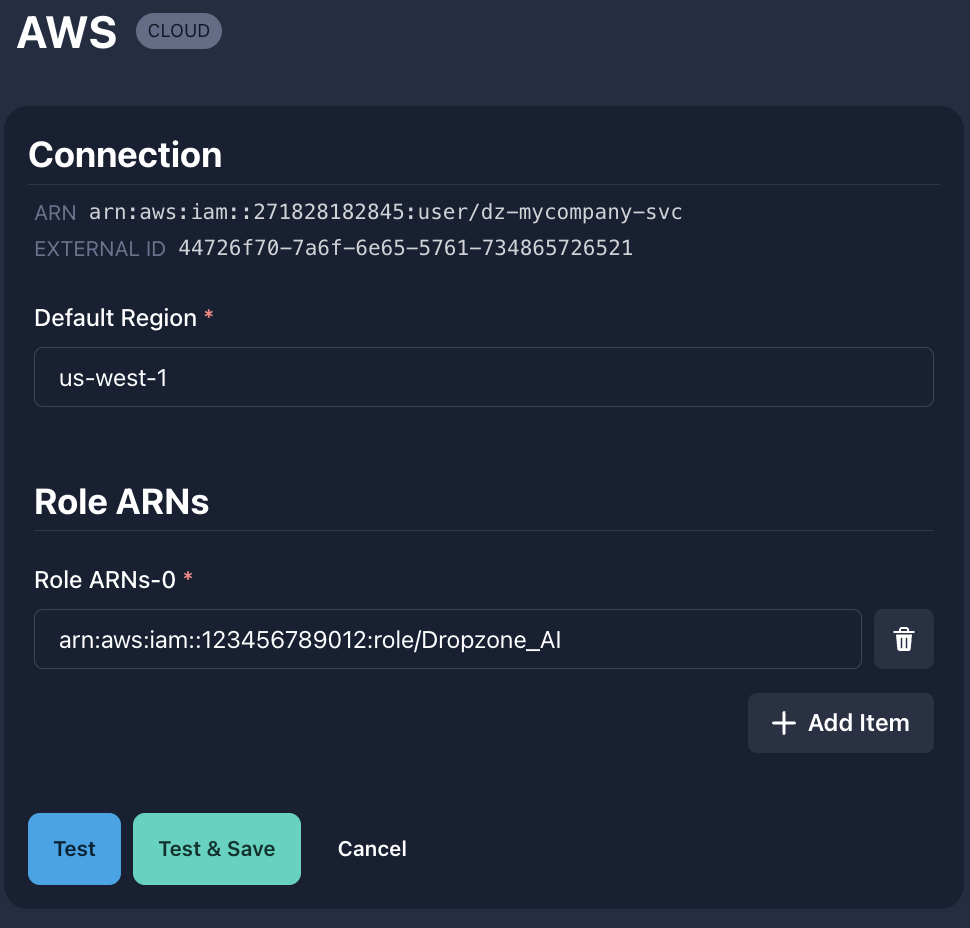Click the EXTERNAL ID label
This screenshot has height=928, width=970.
pos(99,249)
